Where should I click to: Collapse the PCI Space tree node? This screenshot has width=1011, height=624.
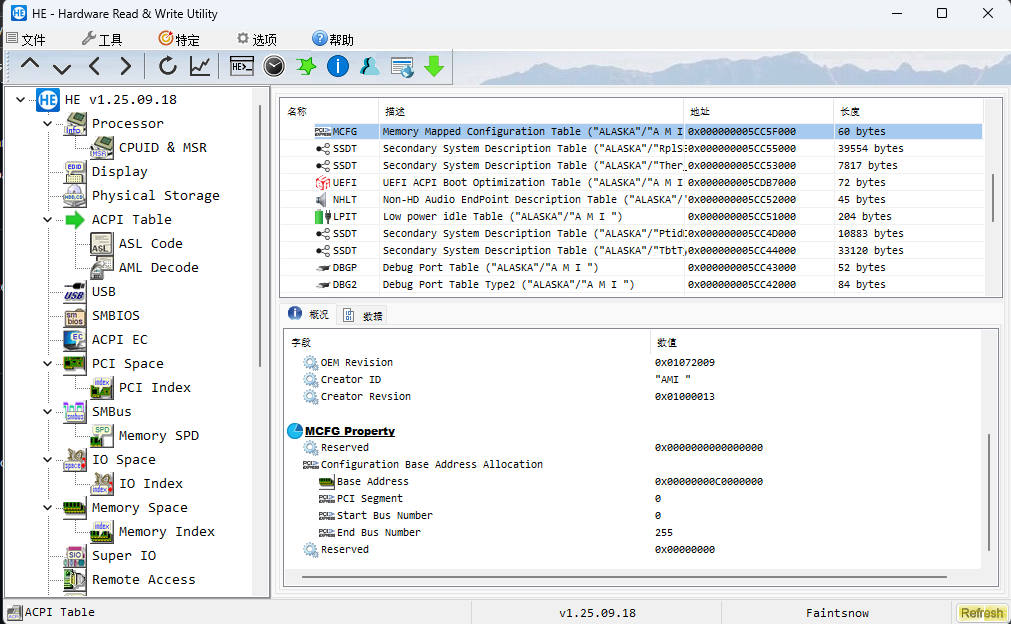point(48,364)
